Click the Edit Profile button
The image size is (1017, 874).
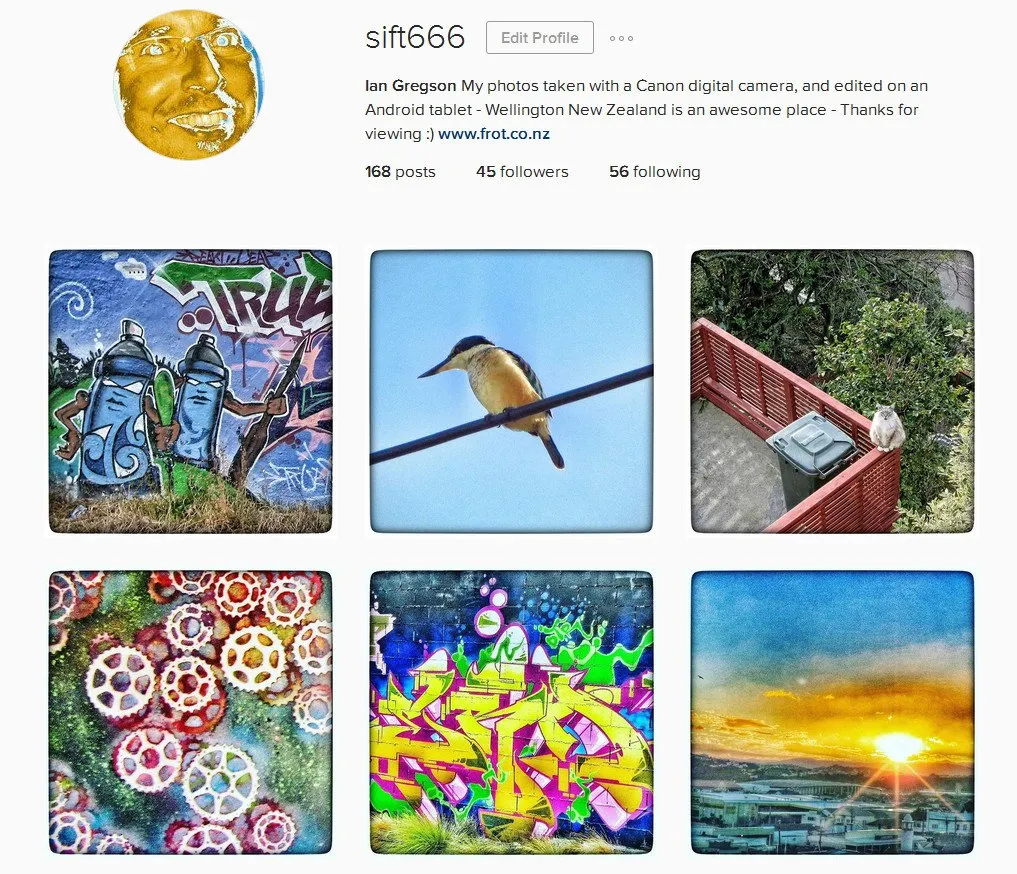[x=540, y=38]
